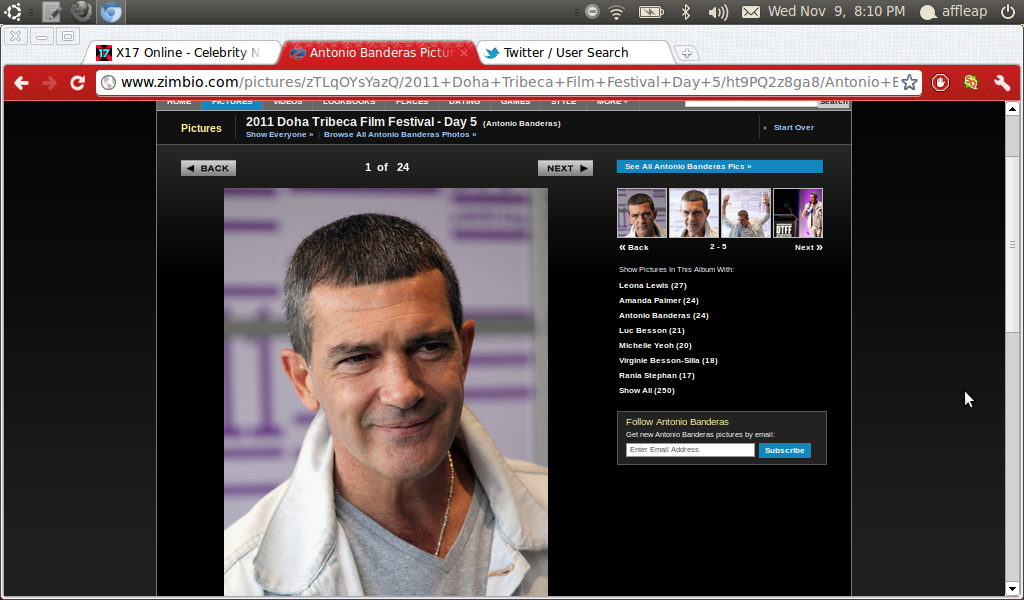This screenshot has height=600, width=1024.
Task: Expand the MORE navigation dropdown
Action: [612, 103]
